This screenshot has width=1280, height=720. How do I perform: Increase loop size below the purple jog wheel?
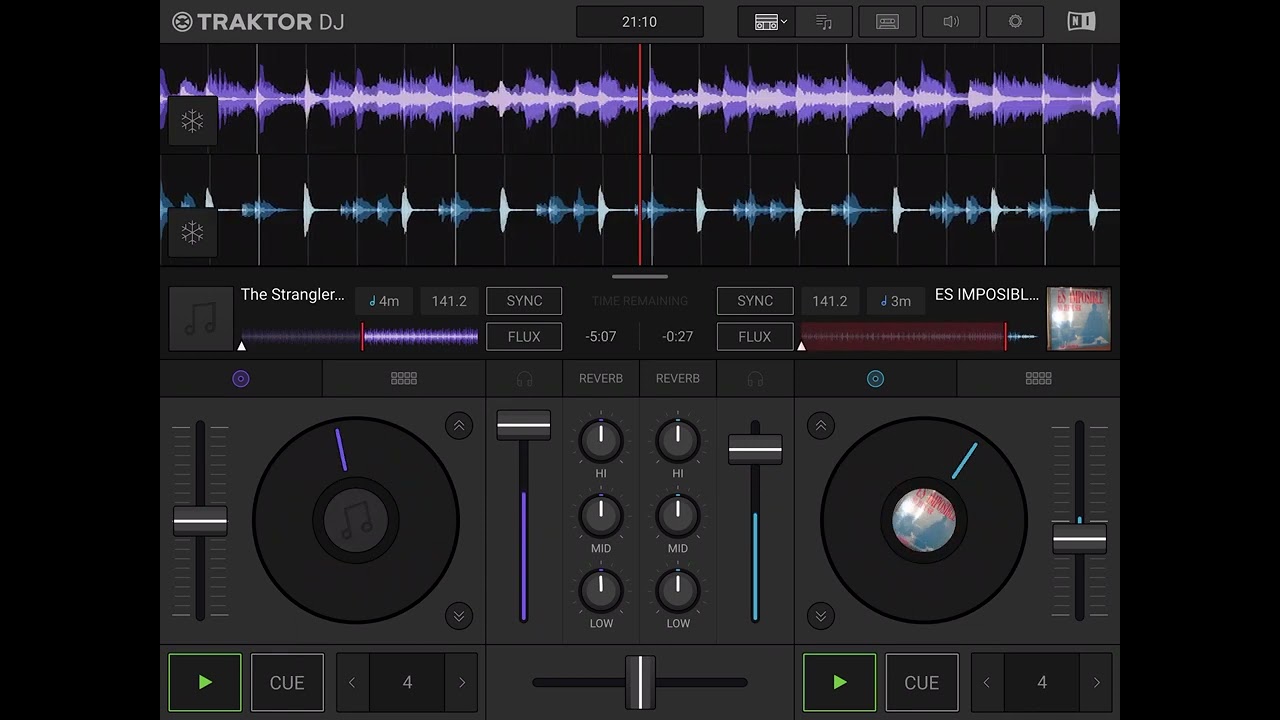(462, 682)
